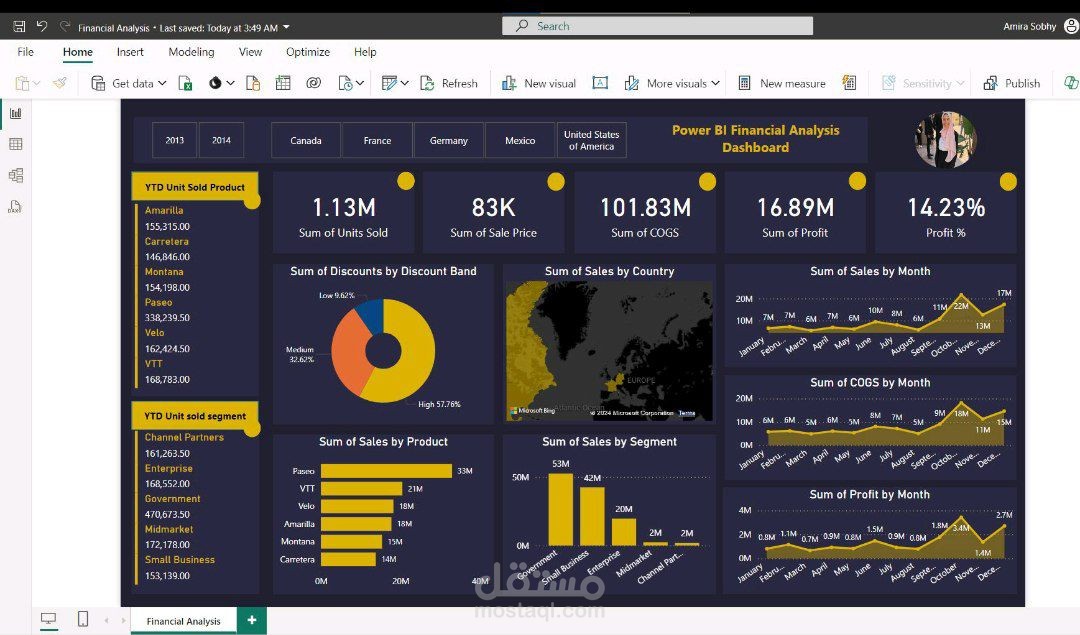This screenshot has height=635, width=1080.
Task: Click the Undo arrow icon
Action: point(42,26)
